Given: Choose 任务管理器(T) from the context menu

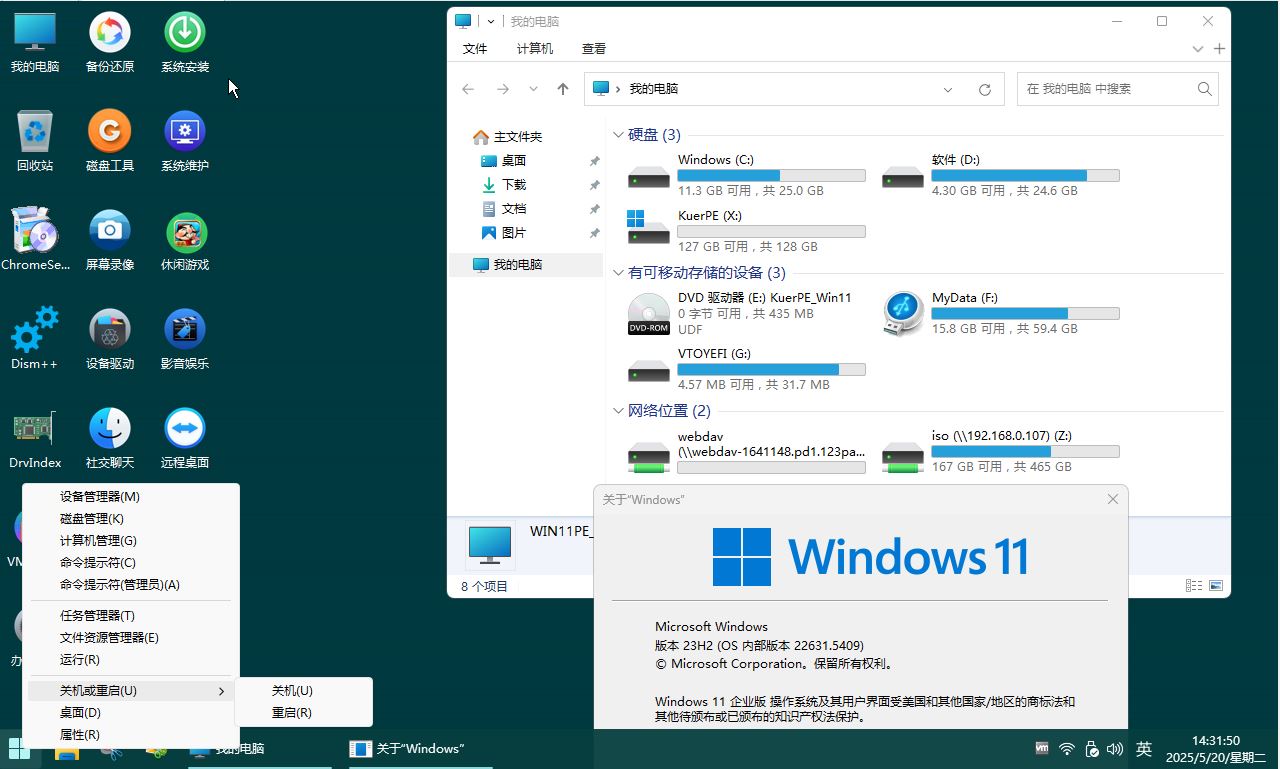Looking at the screenshot, I should 131,616.
